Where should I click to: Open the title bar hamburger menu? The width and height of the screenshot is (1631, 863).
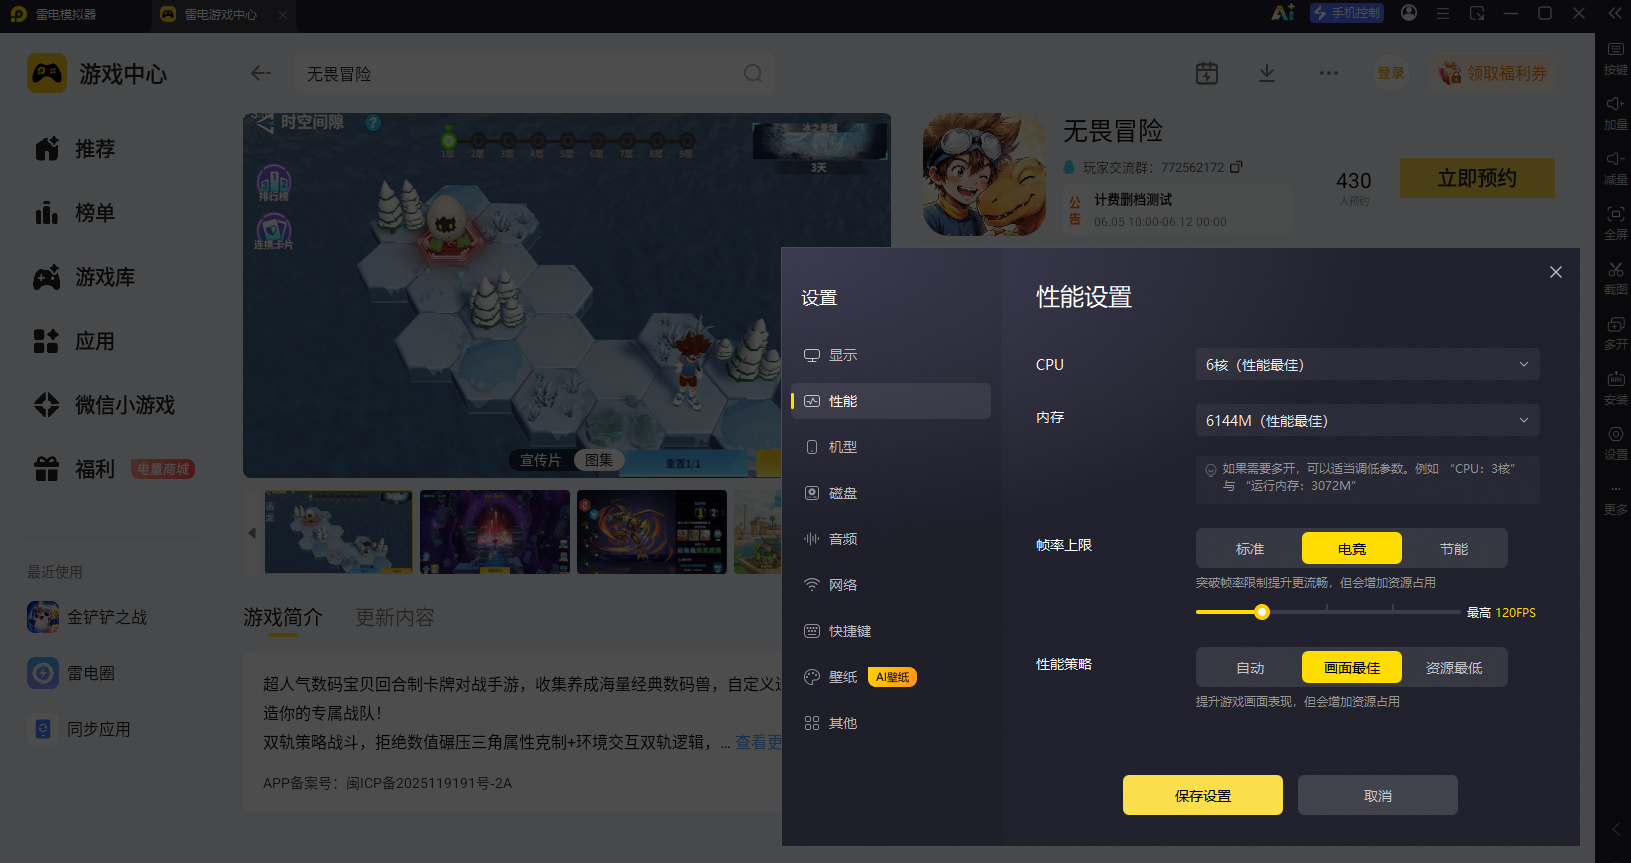click(x=1443, y=13)
